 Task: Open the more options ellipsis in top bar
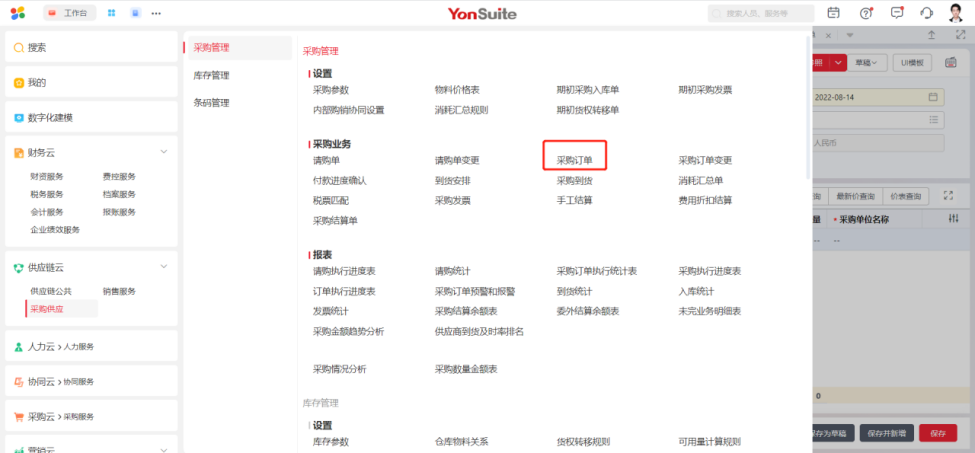pos(156,13)
